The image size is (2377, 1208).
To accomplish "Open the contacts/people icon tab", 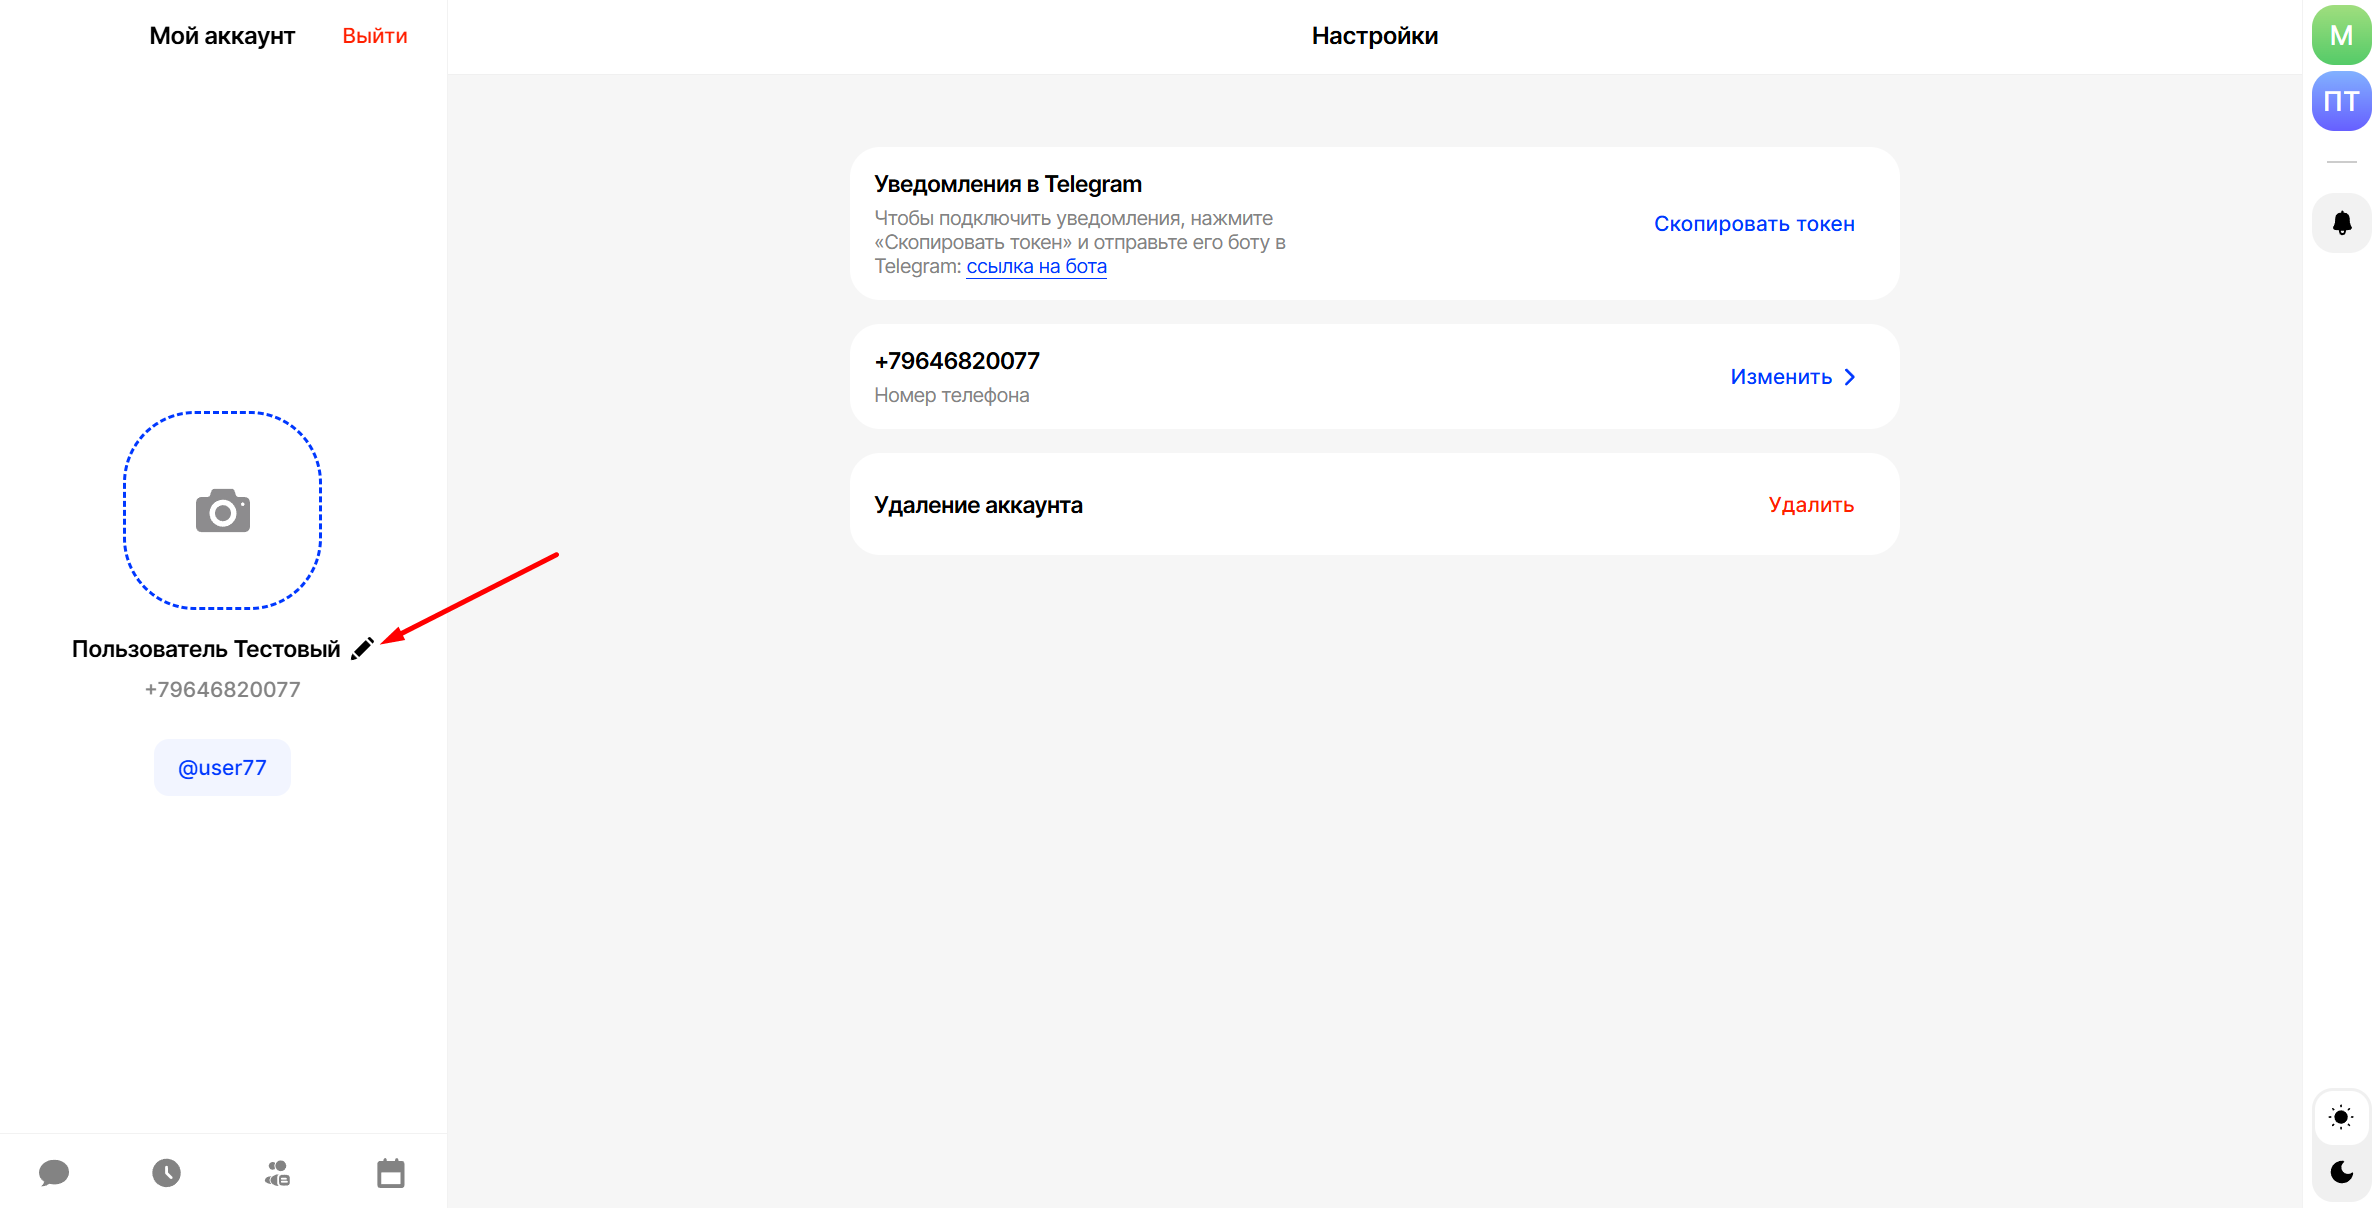I will 278,1172.
